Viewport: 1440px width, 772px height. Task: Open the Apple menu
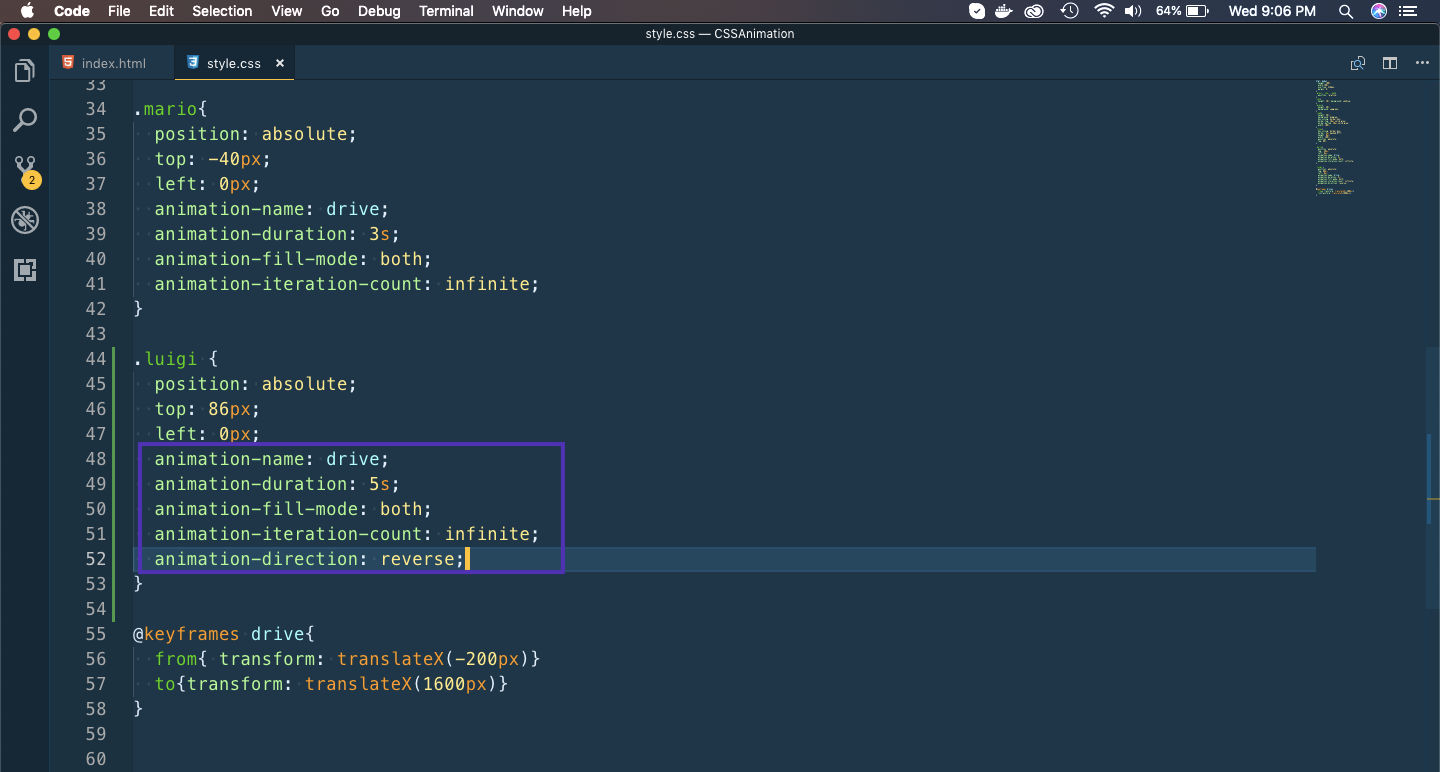click(x=27, y=11)
